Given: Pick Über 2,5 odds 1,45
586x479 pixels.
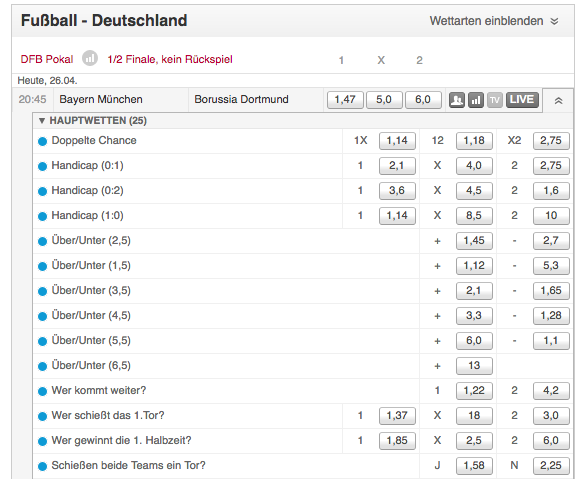Looking at the screenshot, I should [x=474, y=241].
